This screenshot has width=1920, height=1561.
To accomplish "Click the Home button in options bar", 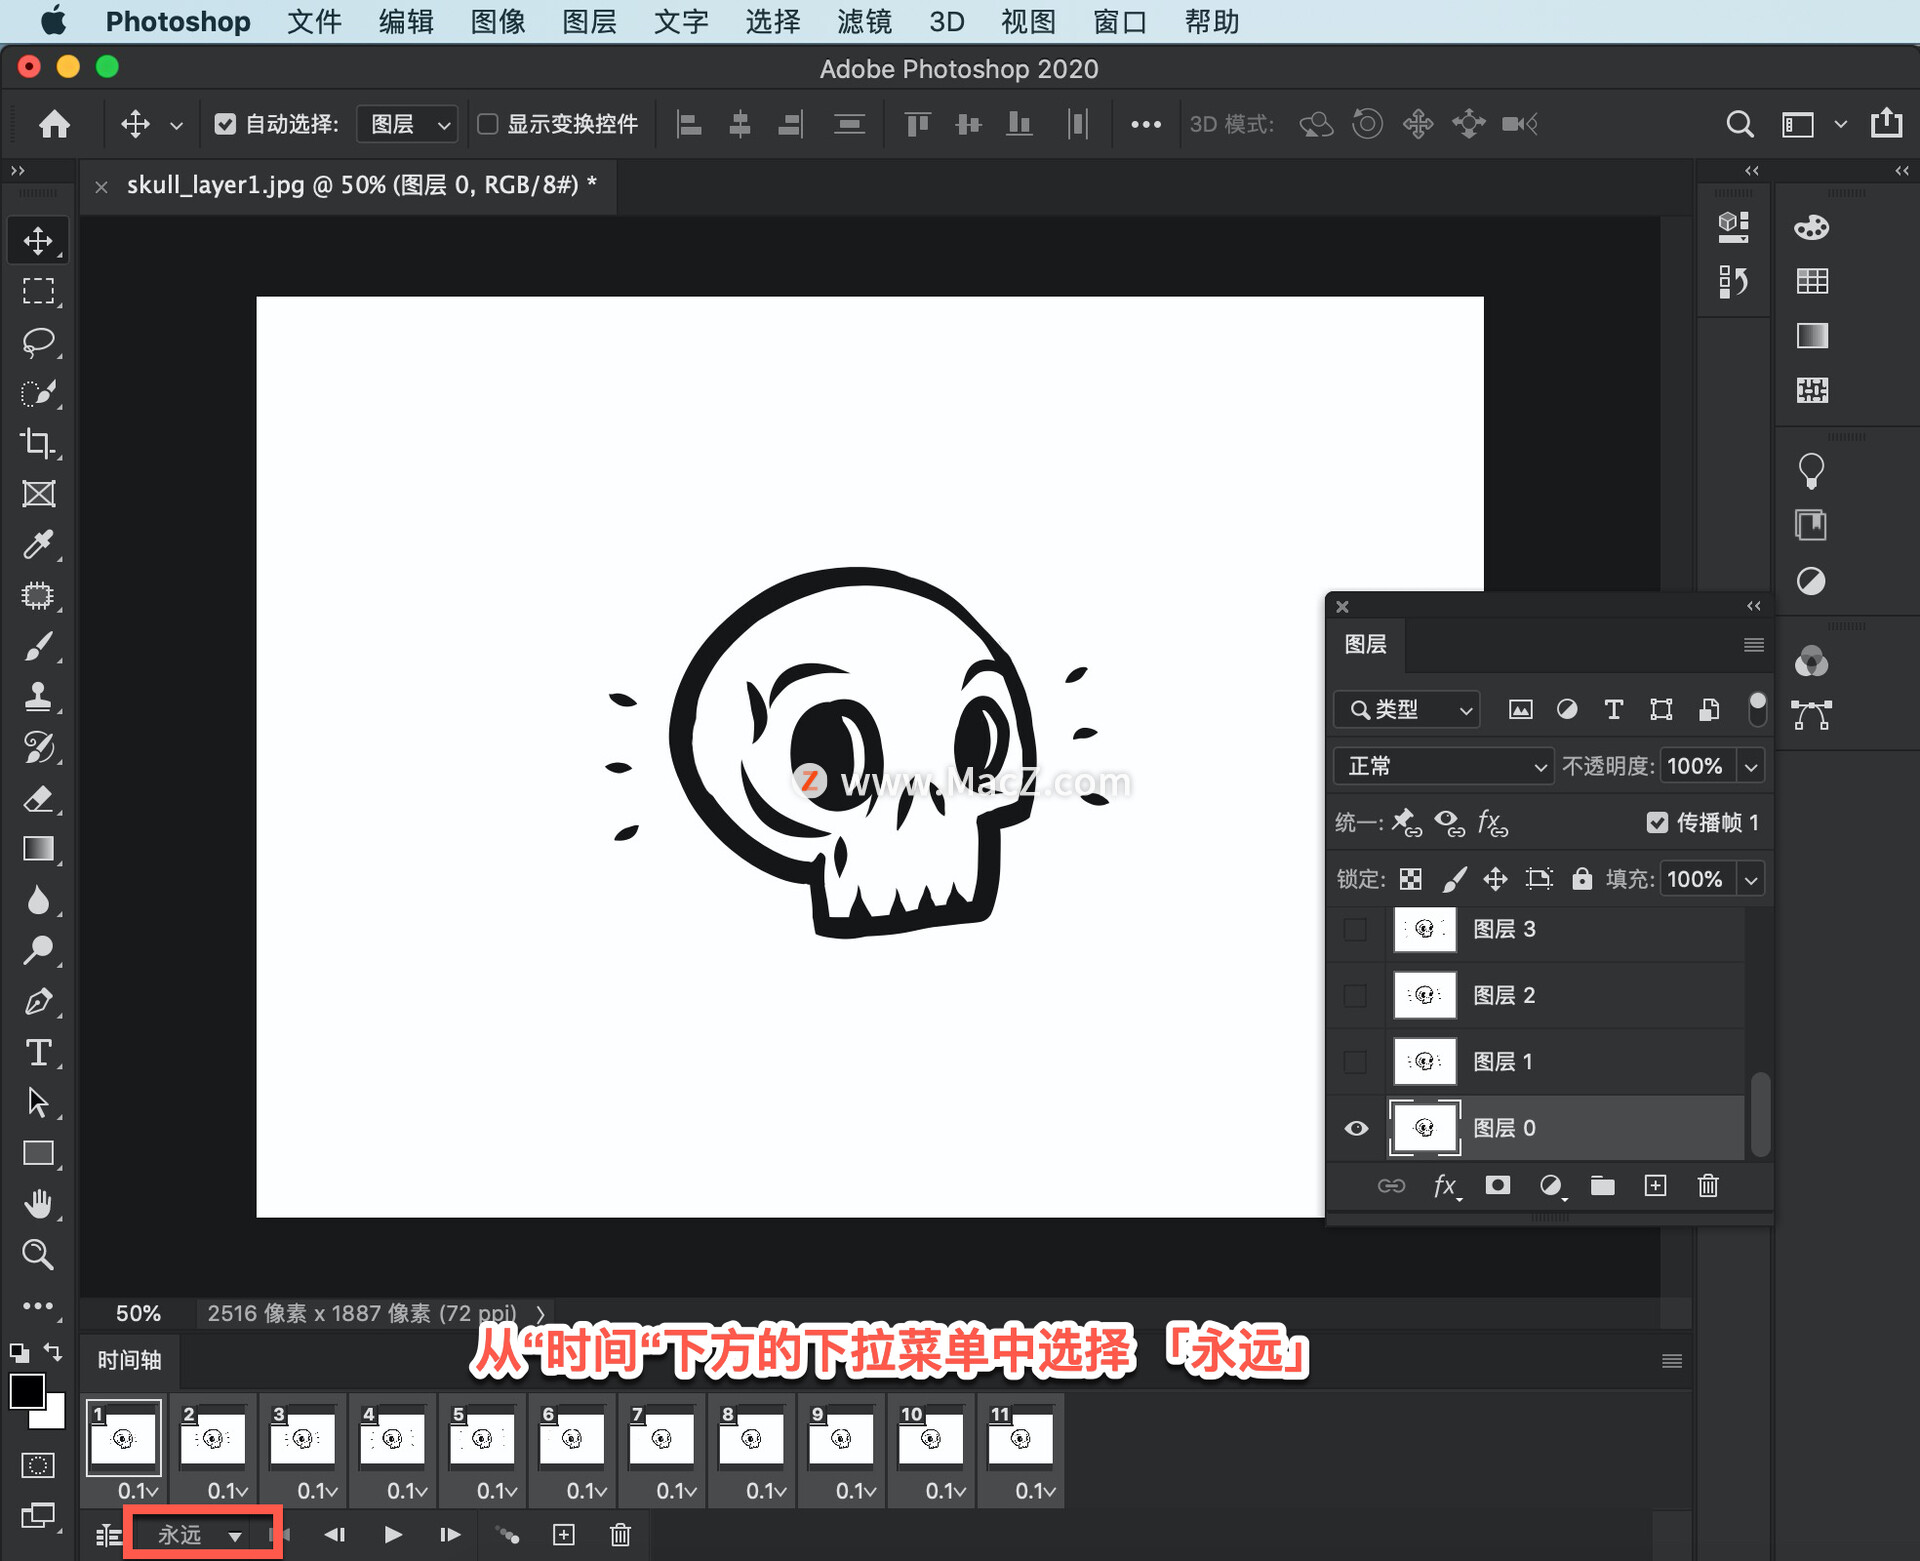I will 54,124.
